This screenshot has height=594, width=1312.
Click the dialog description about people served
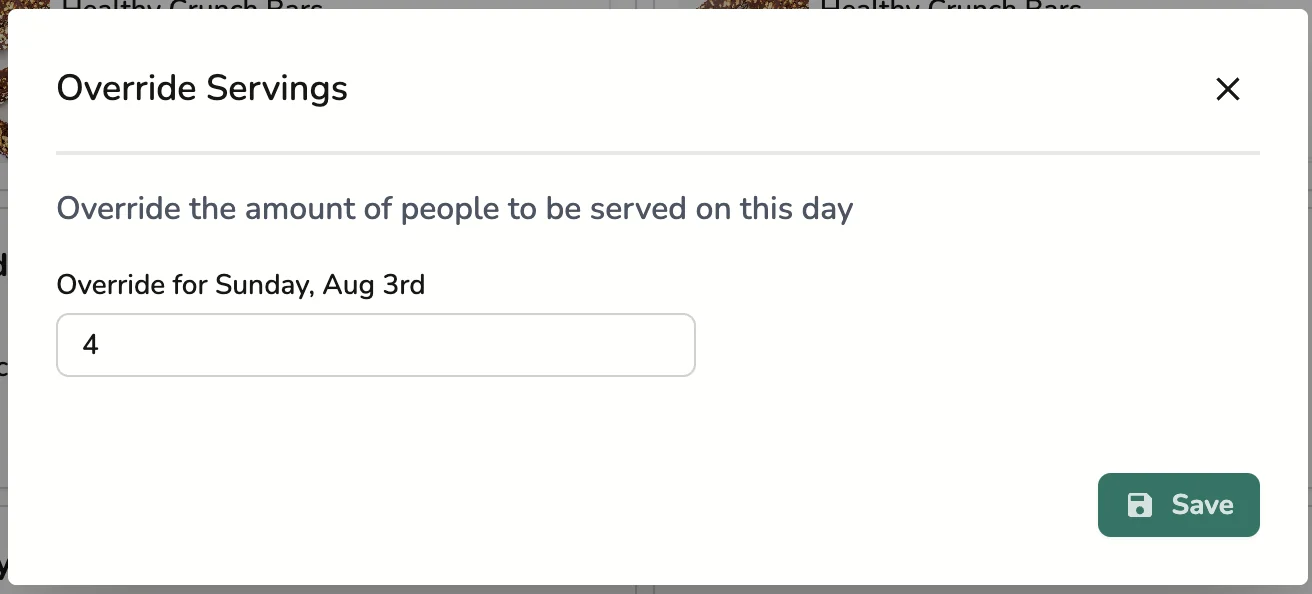pos(455,208)
